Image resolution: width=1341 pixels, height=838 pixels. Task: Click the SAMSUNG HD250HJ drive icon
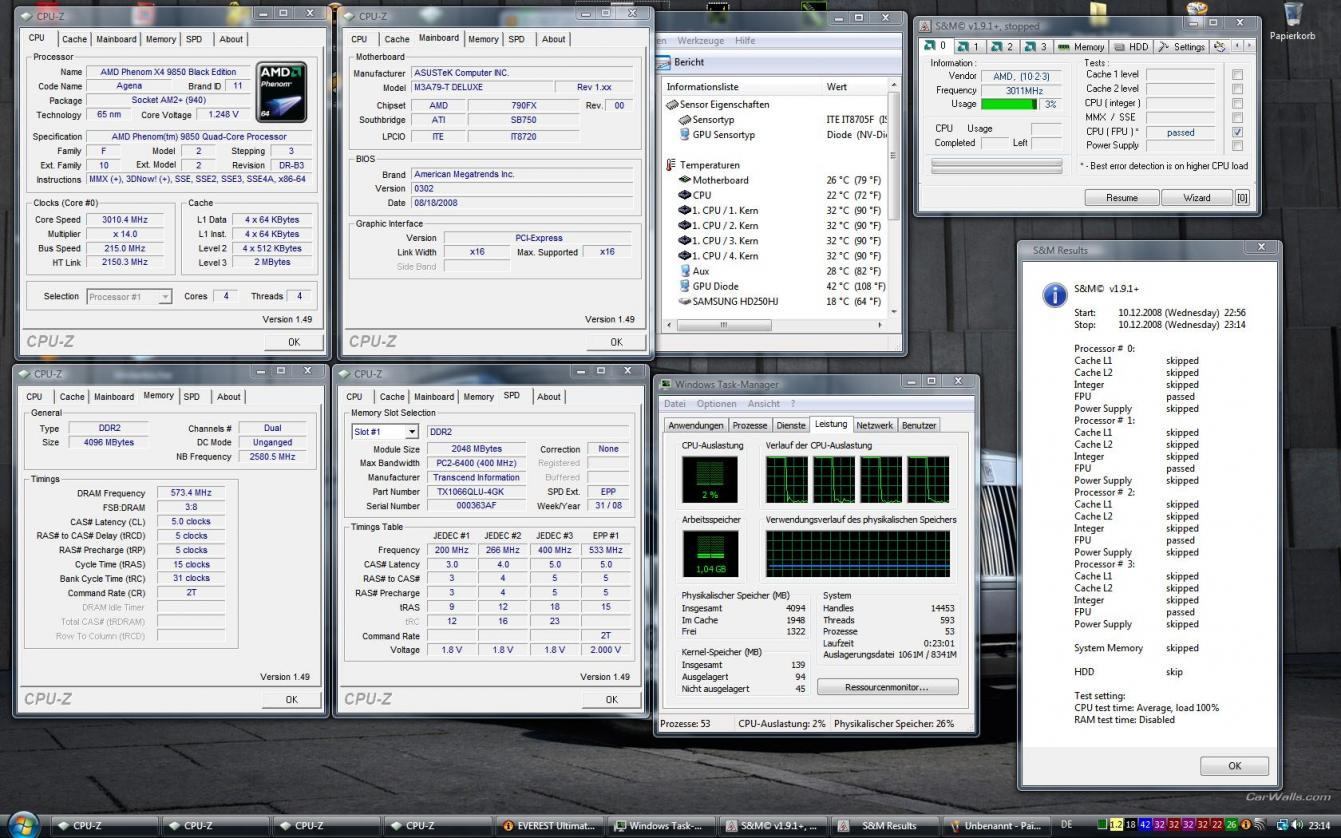[685, 301]
